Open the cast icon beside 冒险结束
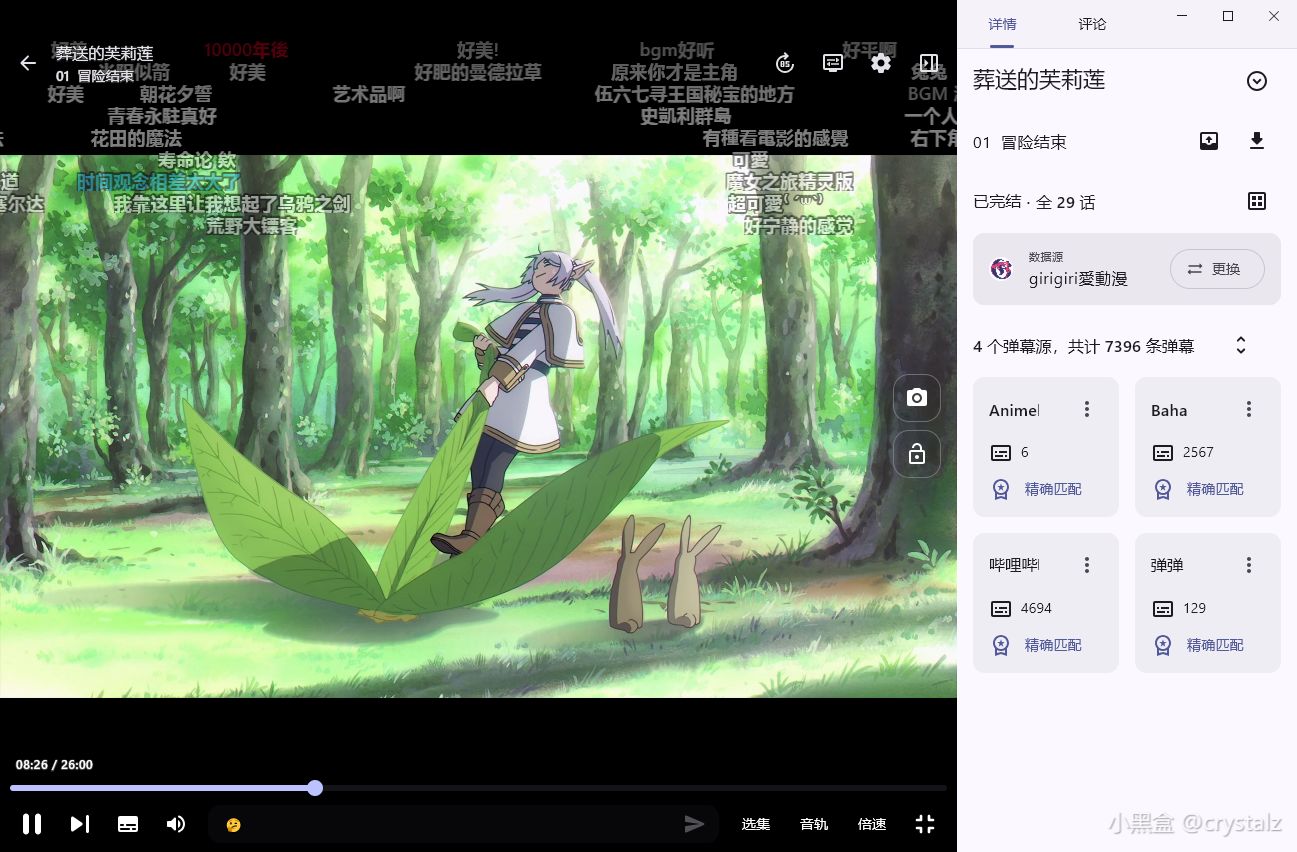The height and width of the screenshot is (852, 1297). [x=1209, y=141]
